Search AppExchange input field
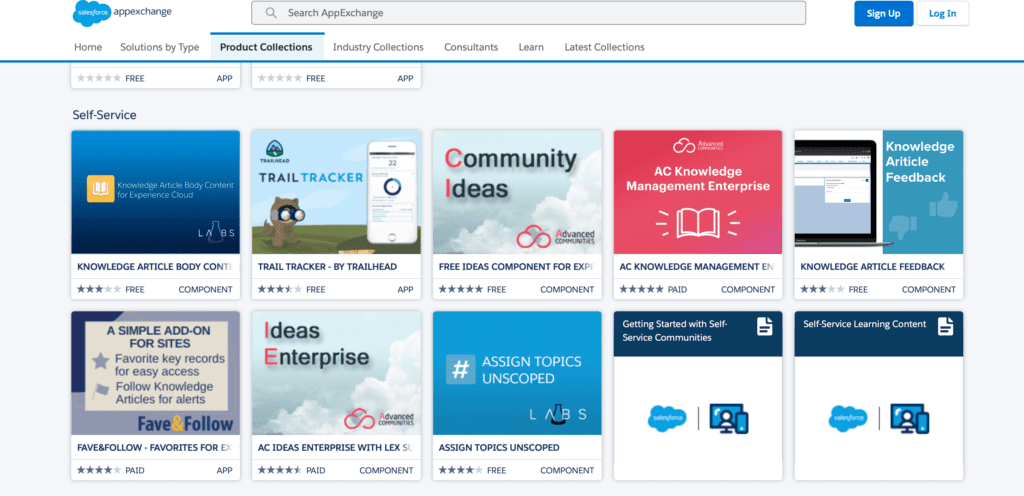Image resolution: width=1024 pixels, height=496 pixels. click(528, 13)
